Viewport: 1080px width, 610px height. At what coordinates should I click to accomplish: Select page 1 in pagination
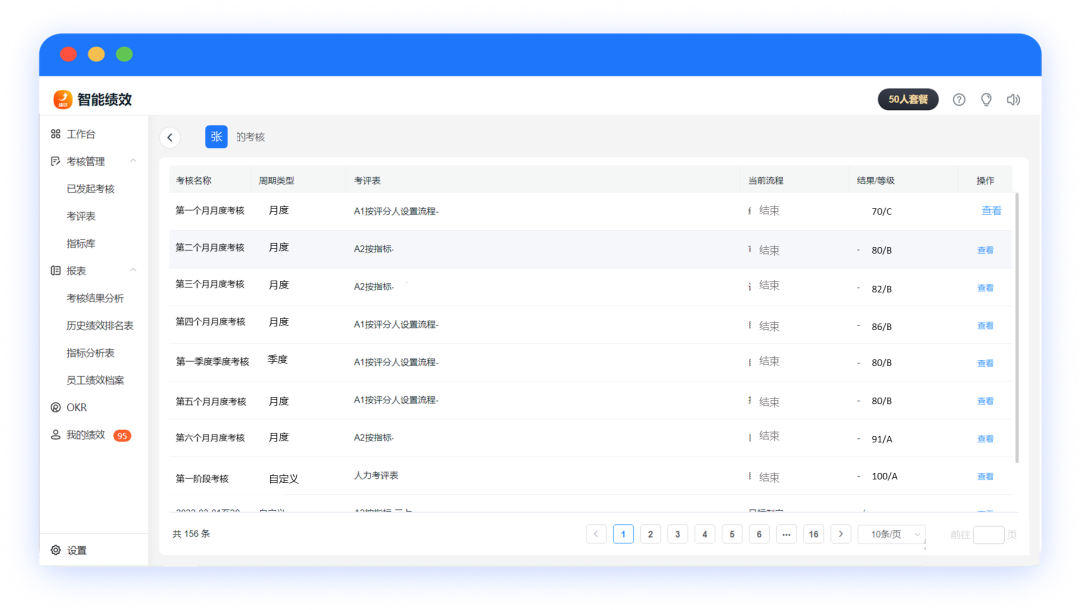pos(623,534)
